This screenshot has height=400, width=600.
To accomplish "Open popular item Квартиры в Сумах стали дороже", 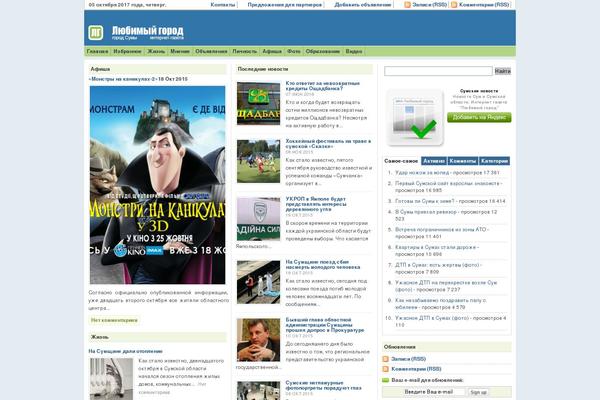I will (x=435, y=247).
